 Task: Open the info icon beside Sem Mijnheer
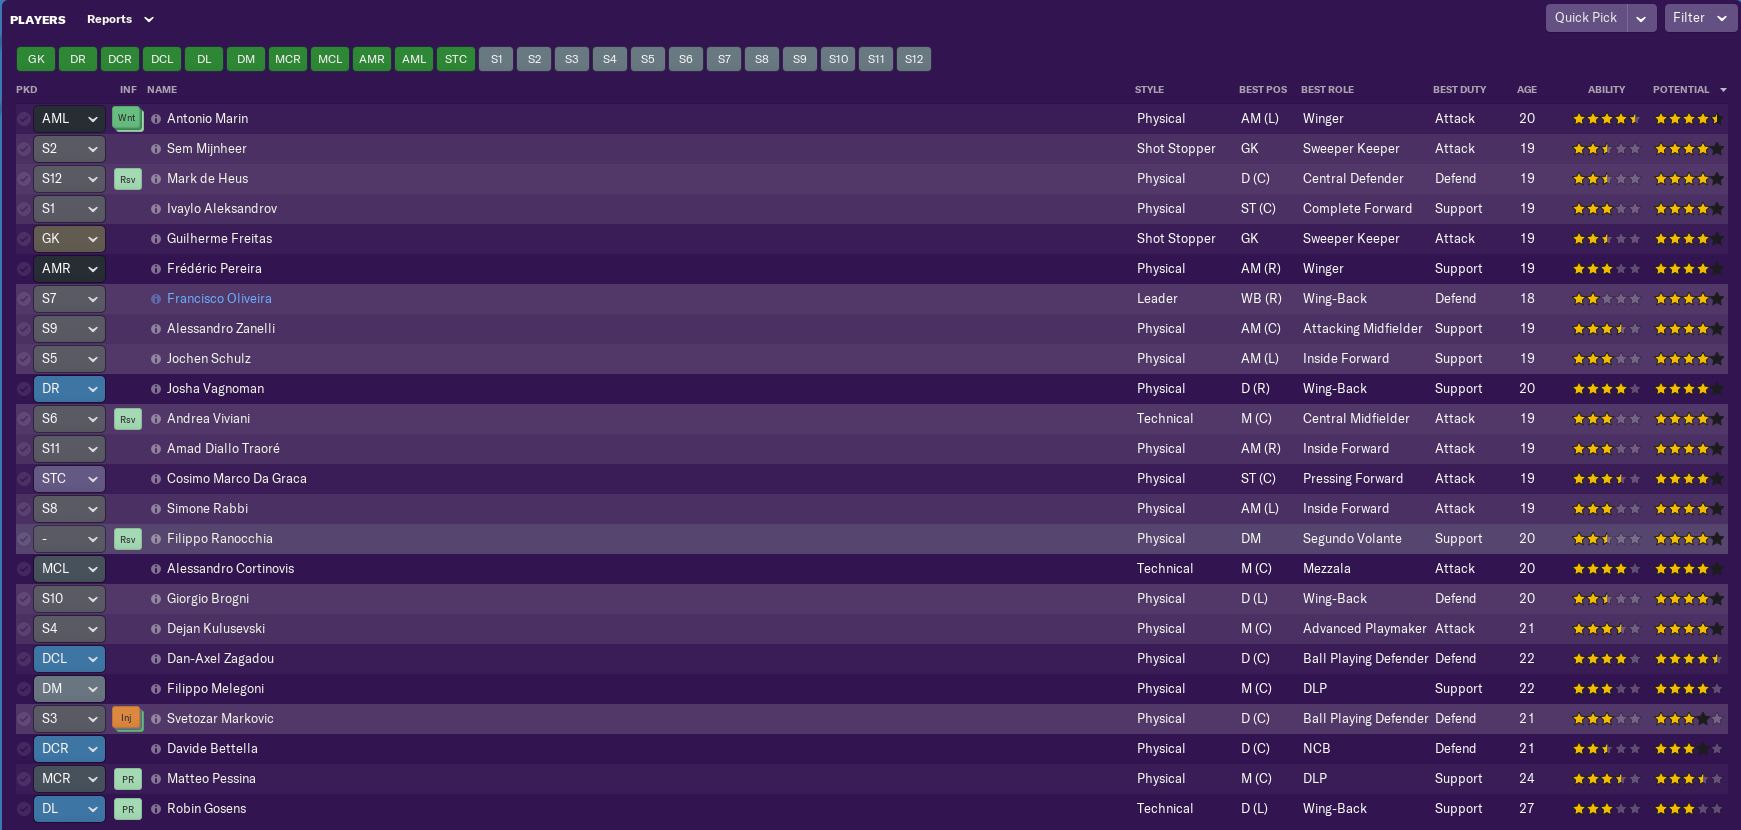click(156, 149)
